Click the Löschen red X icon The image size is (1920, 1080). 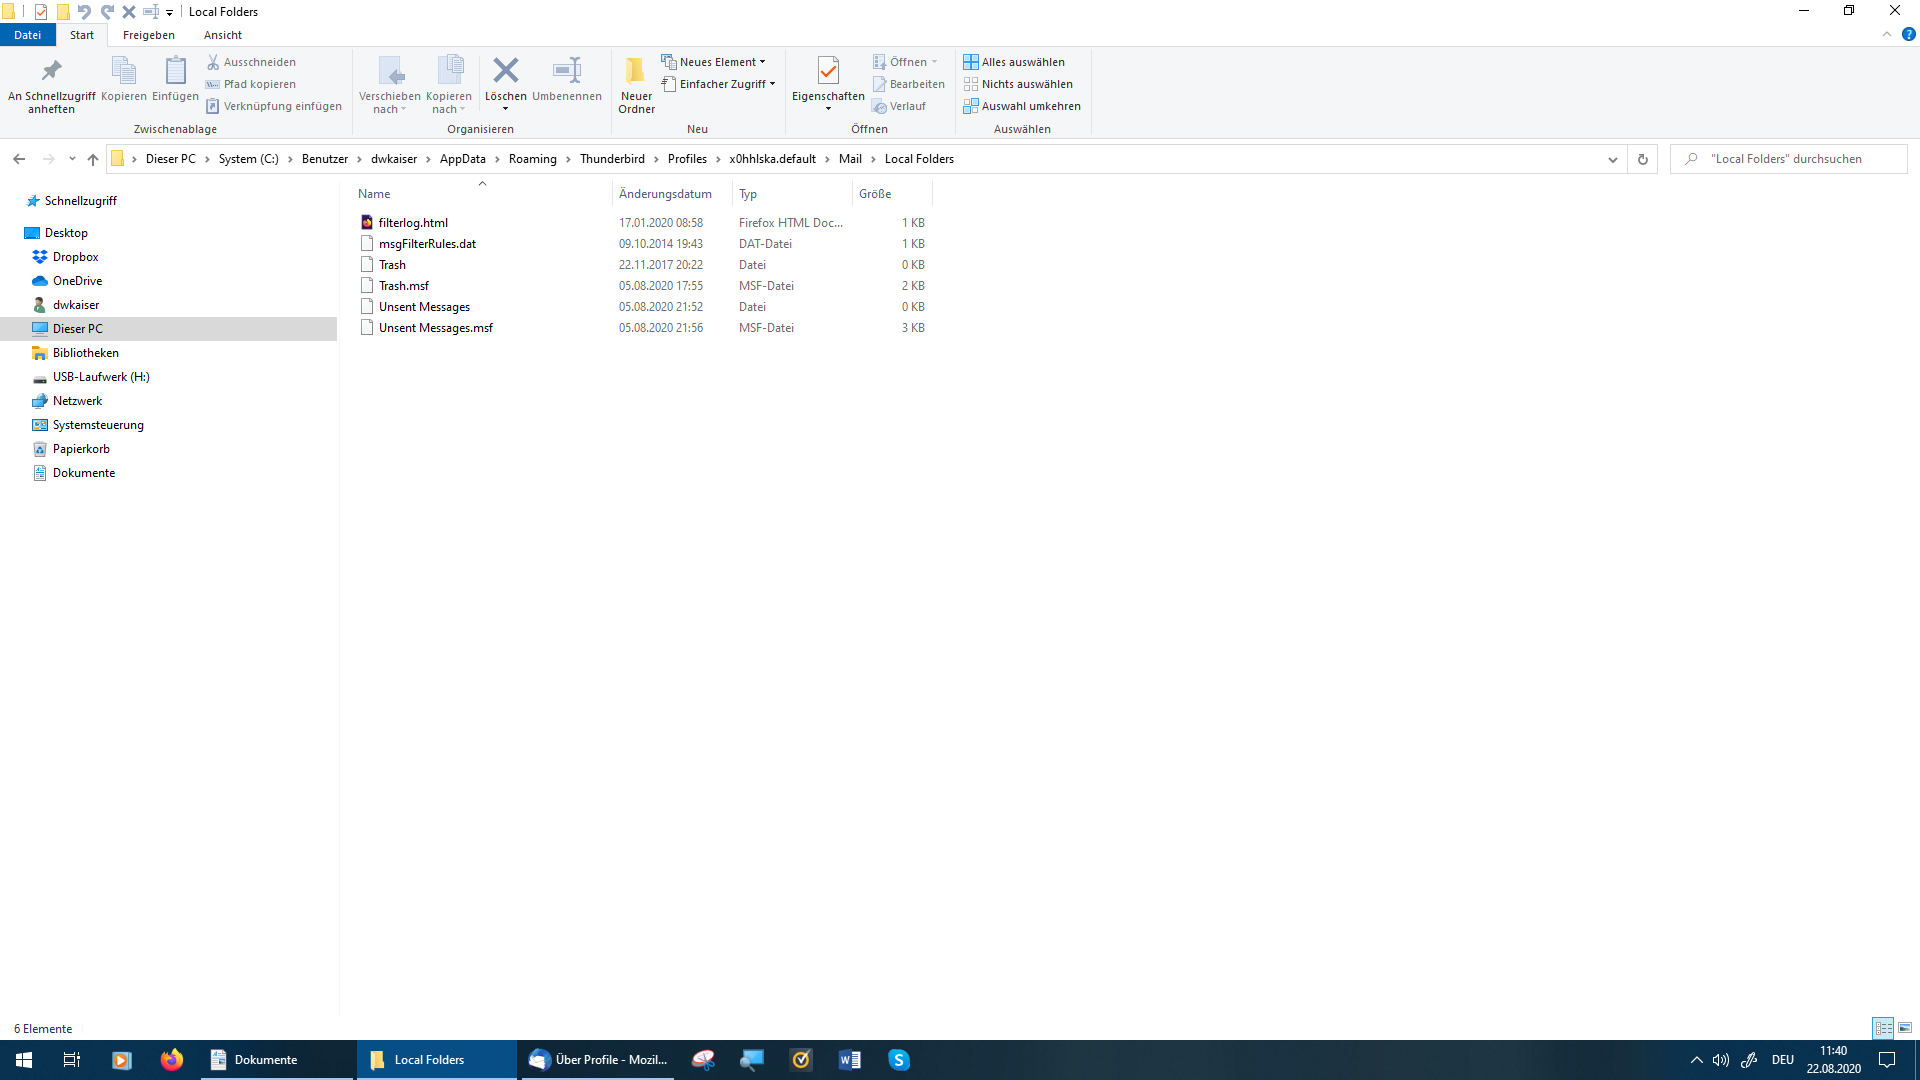(506, 72)
